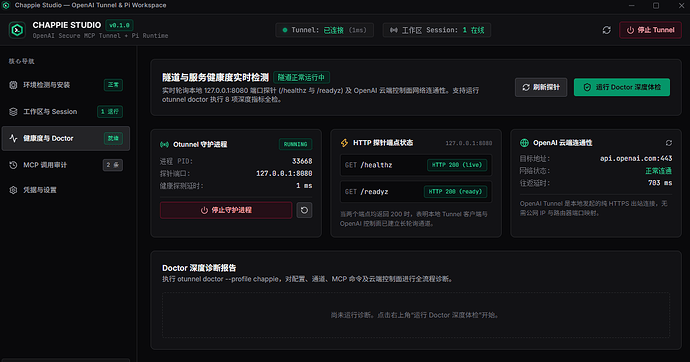690x362 pixels.
Task: Click the history icon of MCP 调用审计
Action: (13, 165)
